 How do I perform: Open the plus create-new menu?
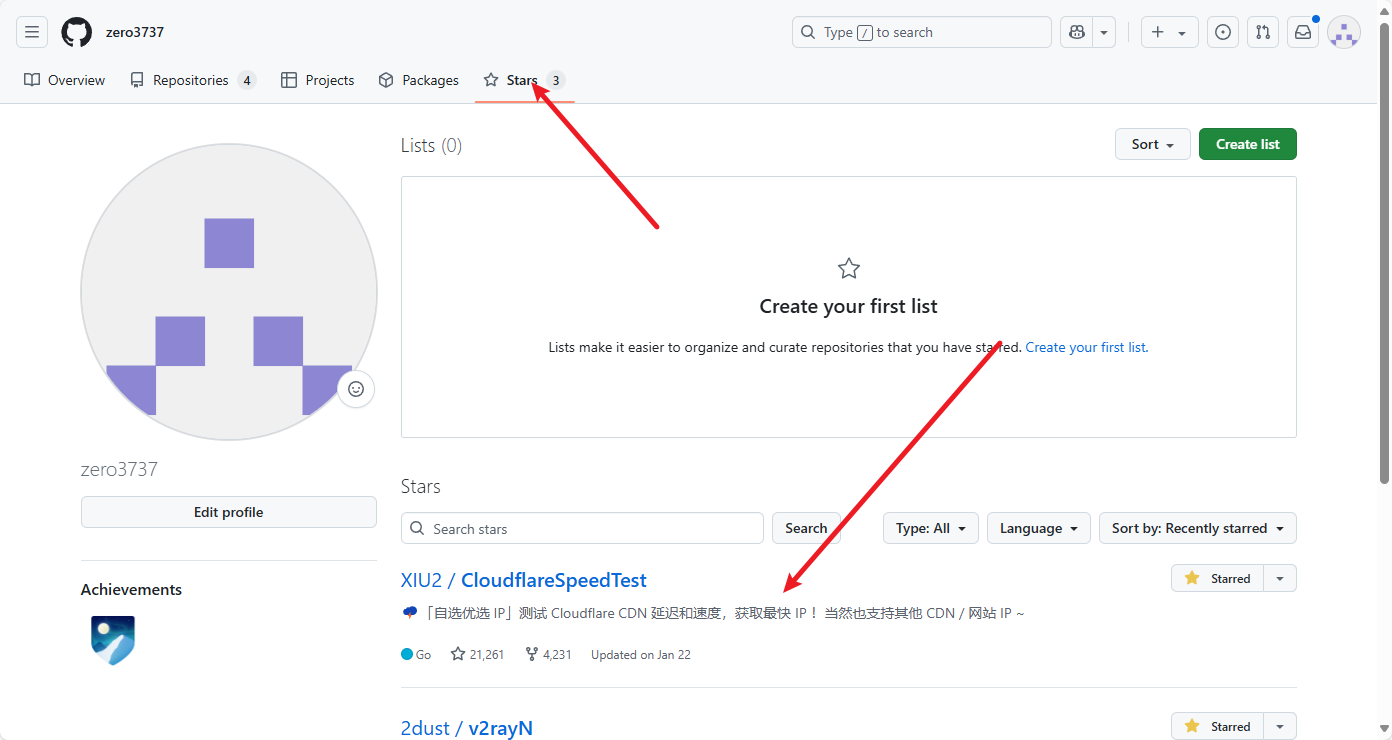(x=1169, y=32)
